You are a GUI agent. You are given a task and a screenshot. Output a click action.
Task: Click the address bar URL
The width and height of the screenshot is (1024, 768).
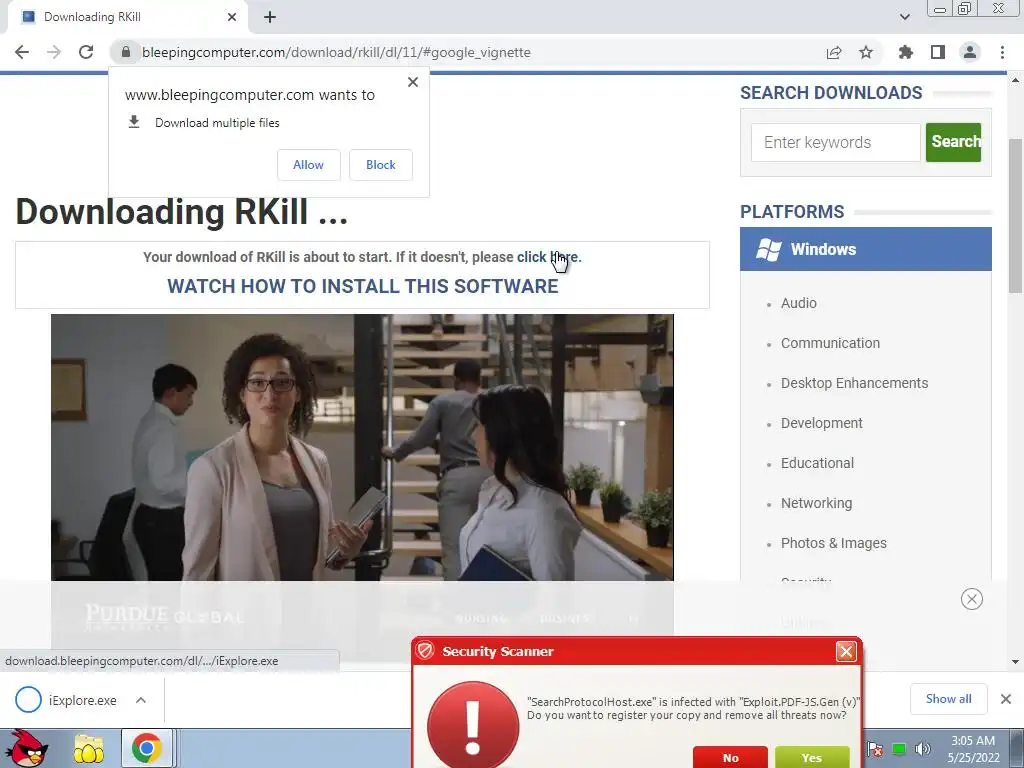click(x=336, y=52)
